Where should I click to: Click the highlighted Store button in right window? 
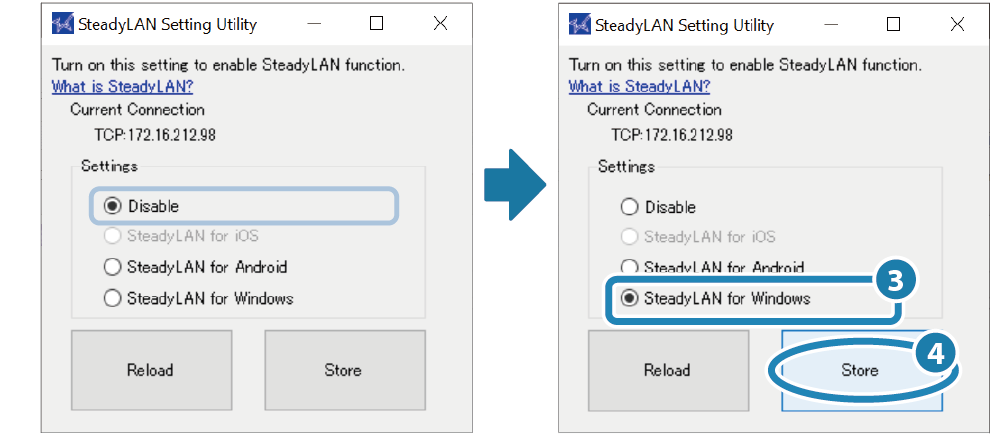(x=859, y=370)
